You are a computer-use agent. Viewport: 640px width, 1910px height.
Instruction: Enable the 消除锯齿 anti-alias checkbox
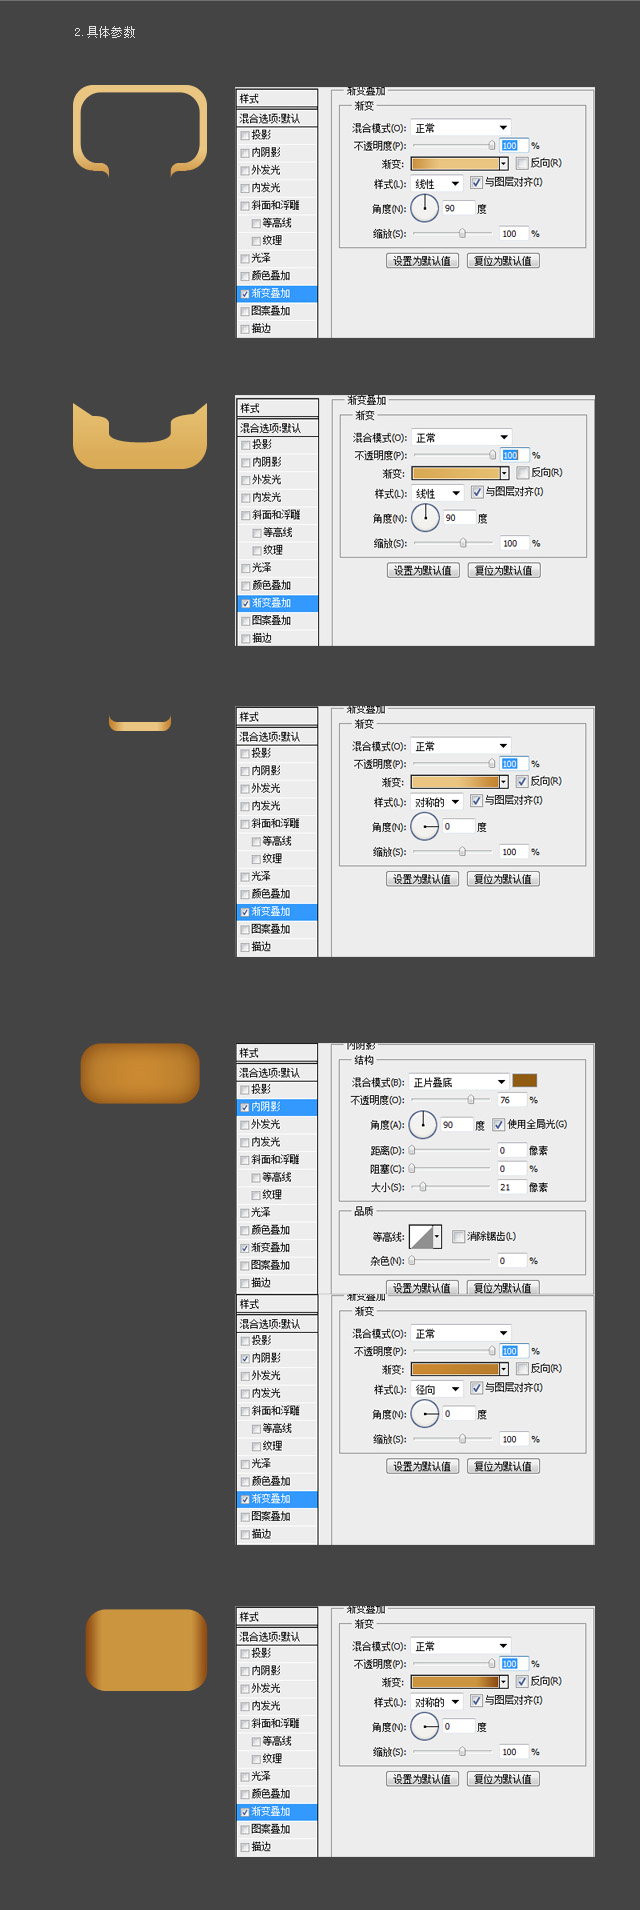click(458, 1237)
